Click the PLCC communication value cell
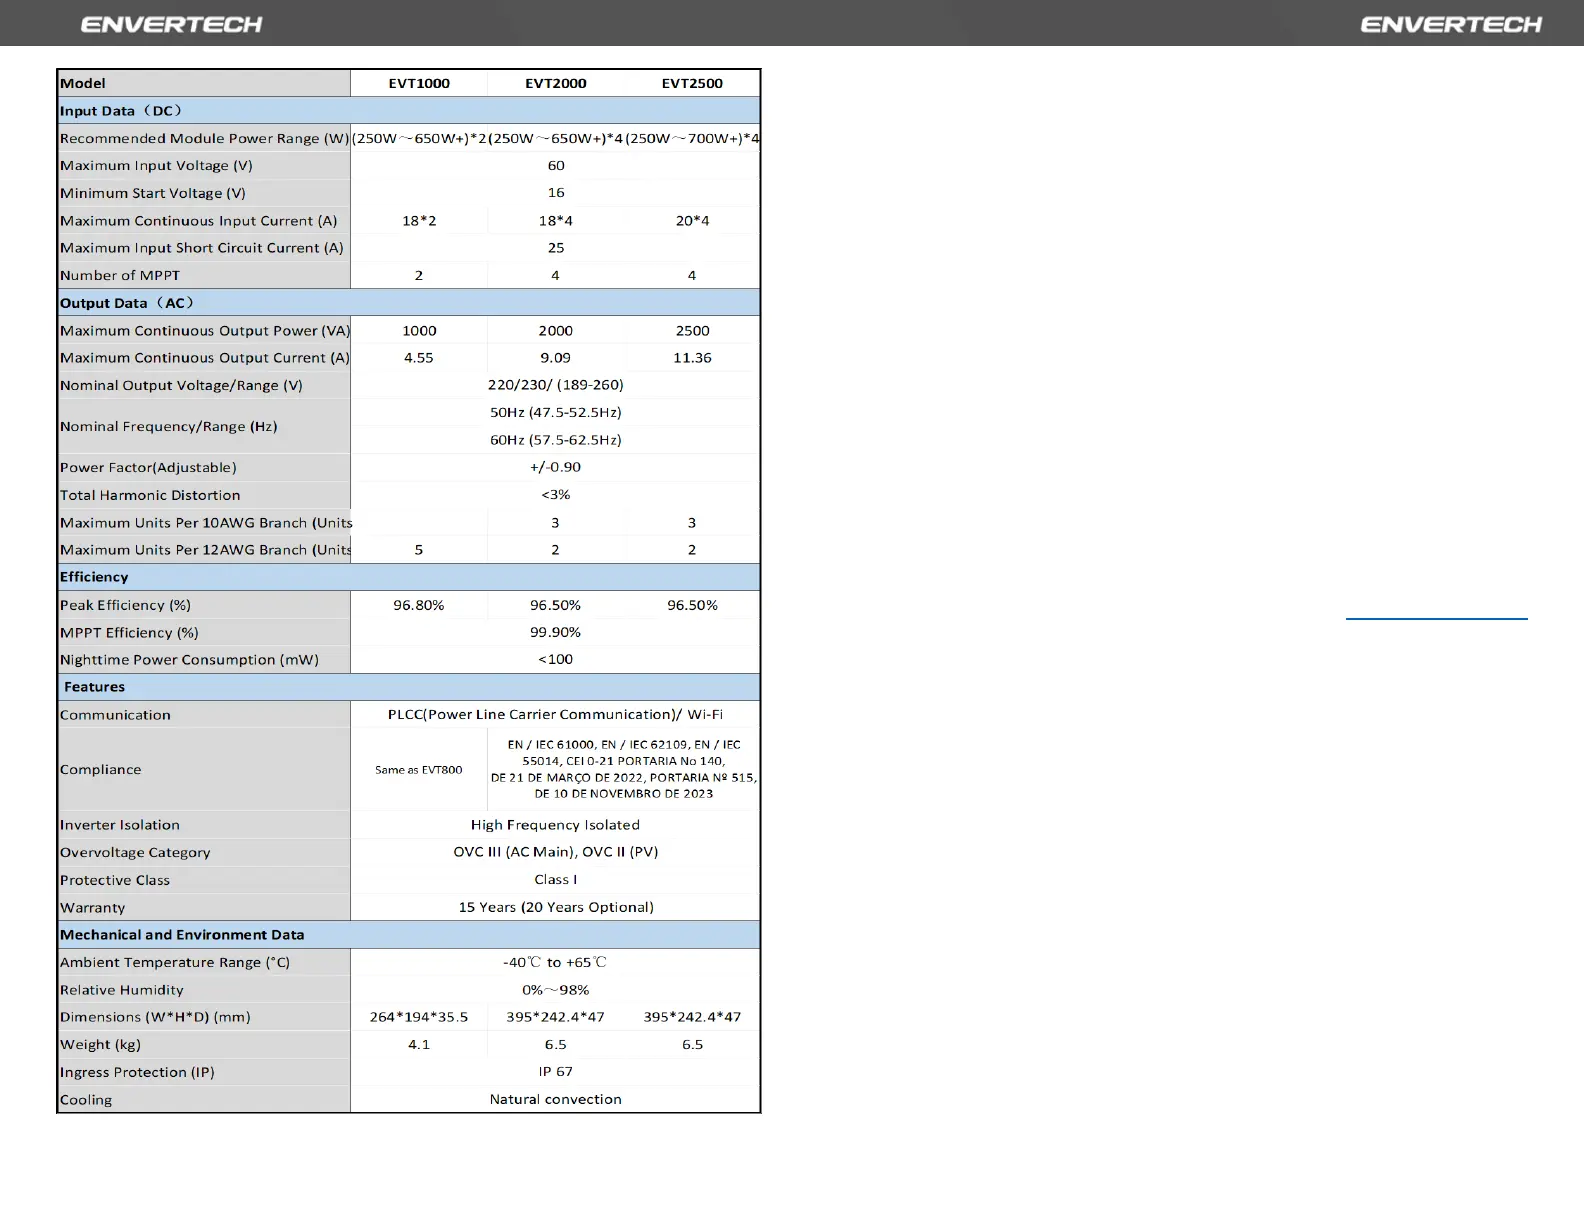This screenshot has width=1584, height=1224. (555, 715)
